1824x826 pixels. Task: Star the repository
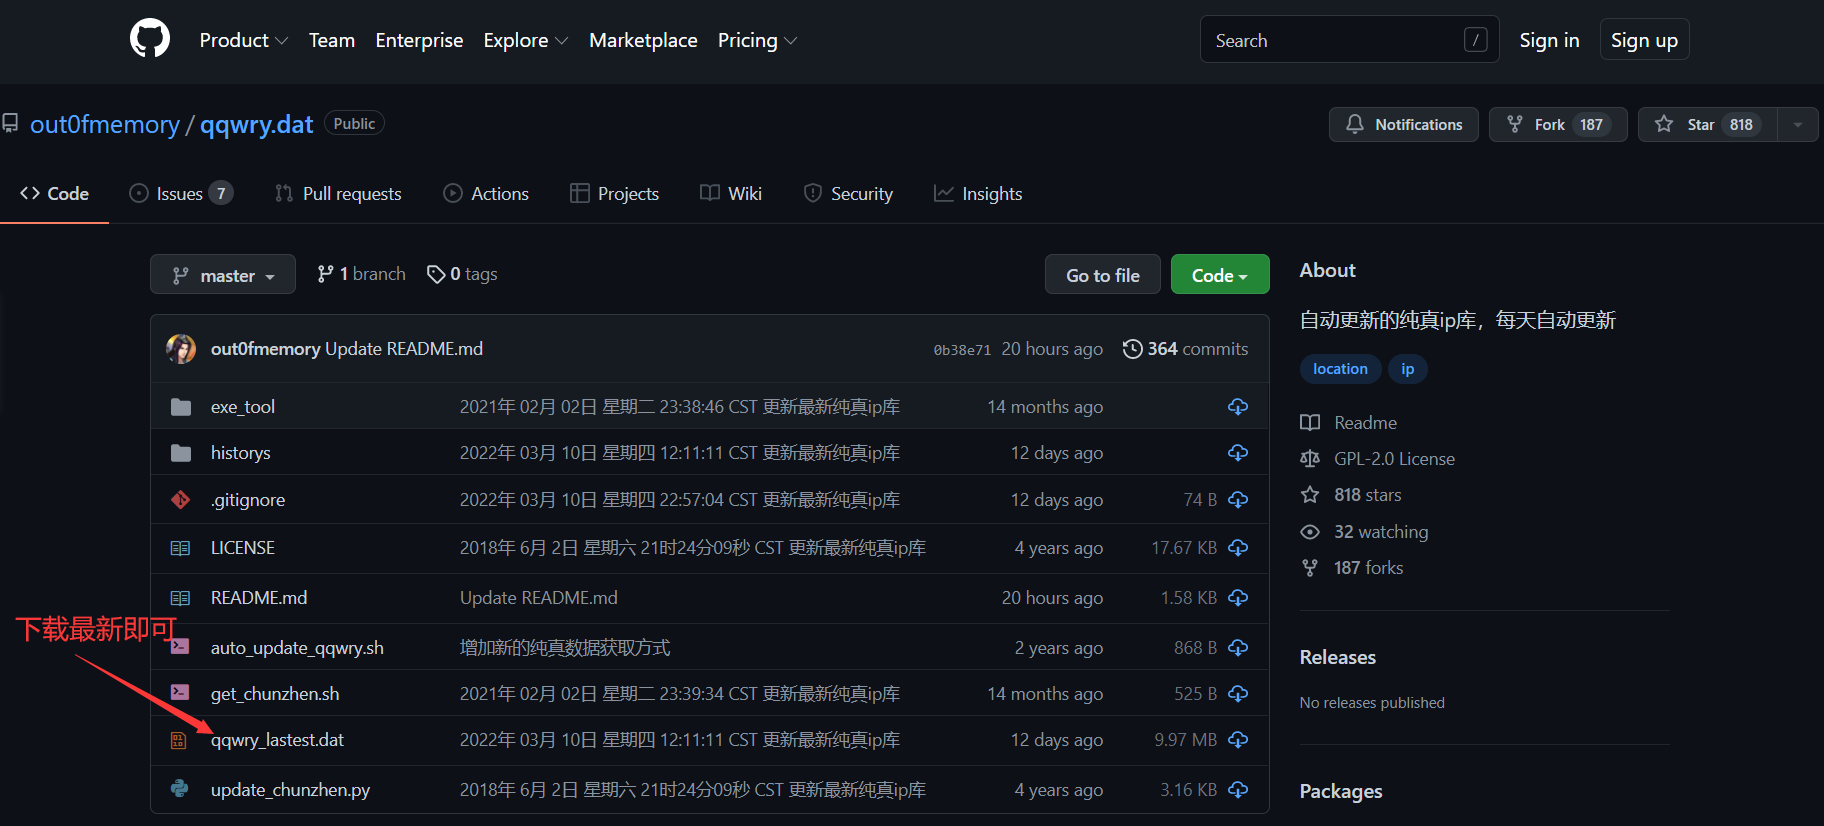pyautogui.click(x=1708, y=125)
